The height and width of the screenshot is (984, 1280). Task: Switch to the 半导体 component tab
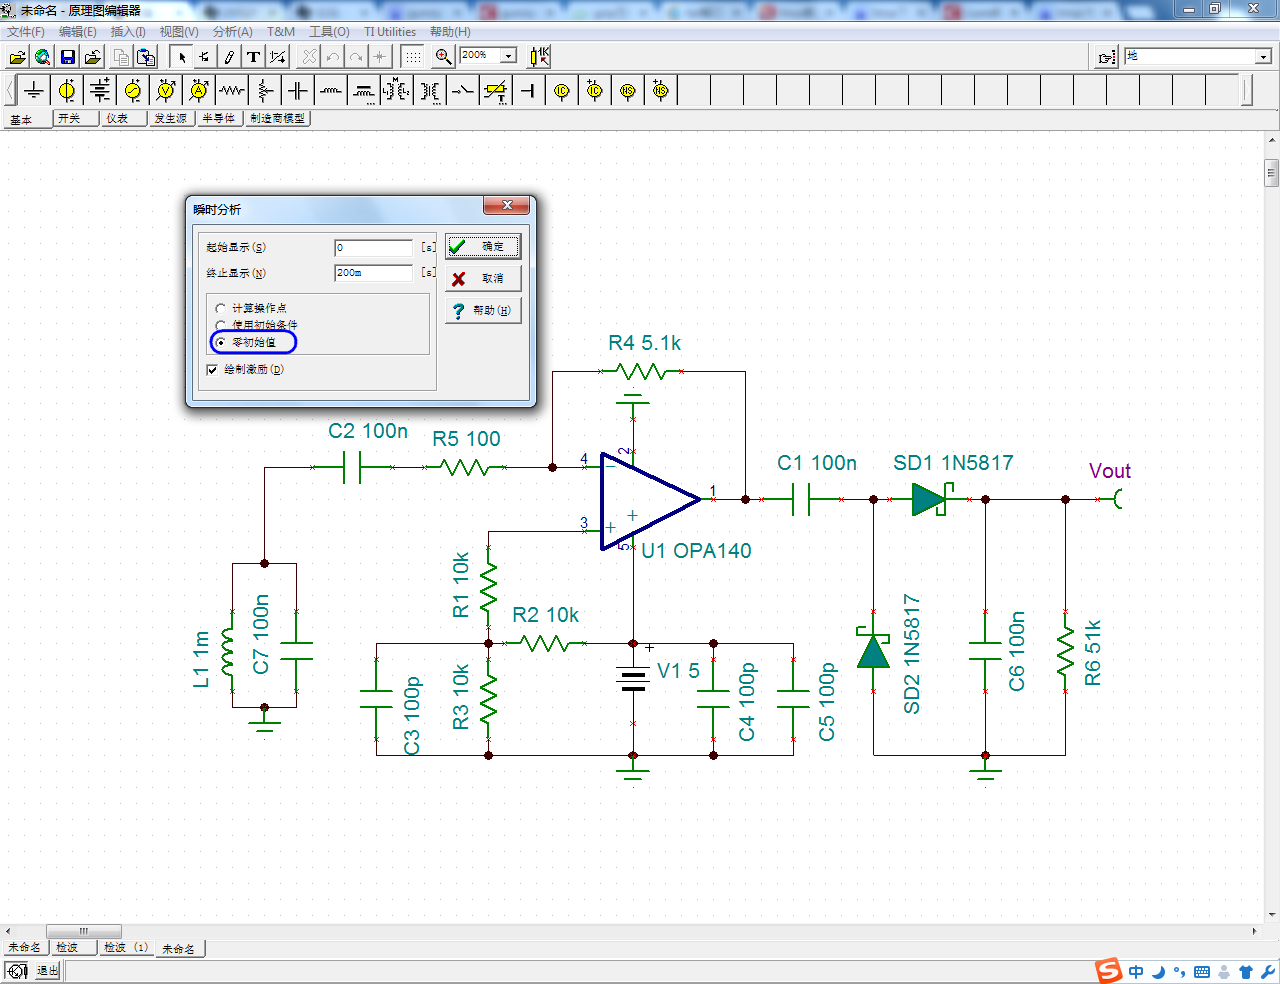click(x=219, y=118)
